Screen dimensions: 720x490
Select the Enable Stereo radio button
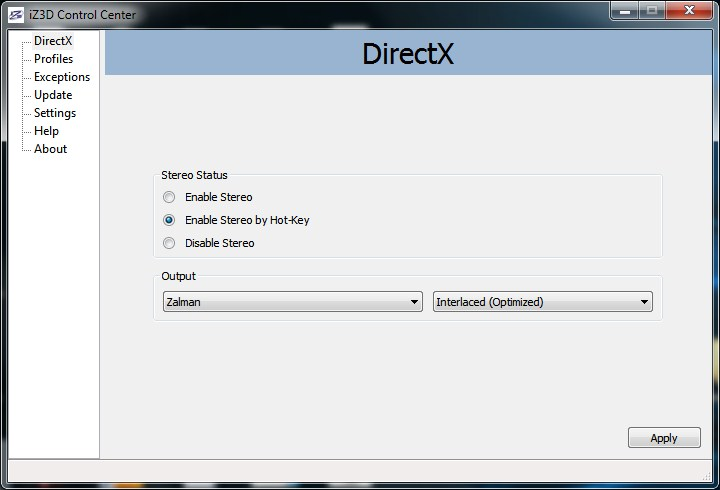pyautogui.click(x=169, y=197)
